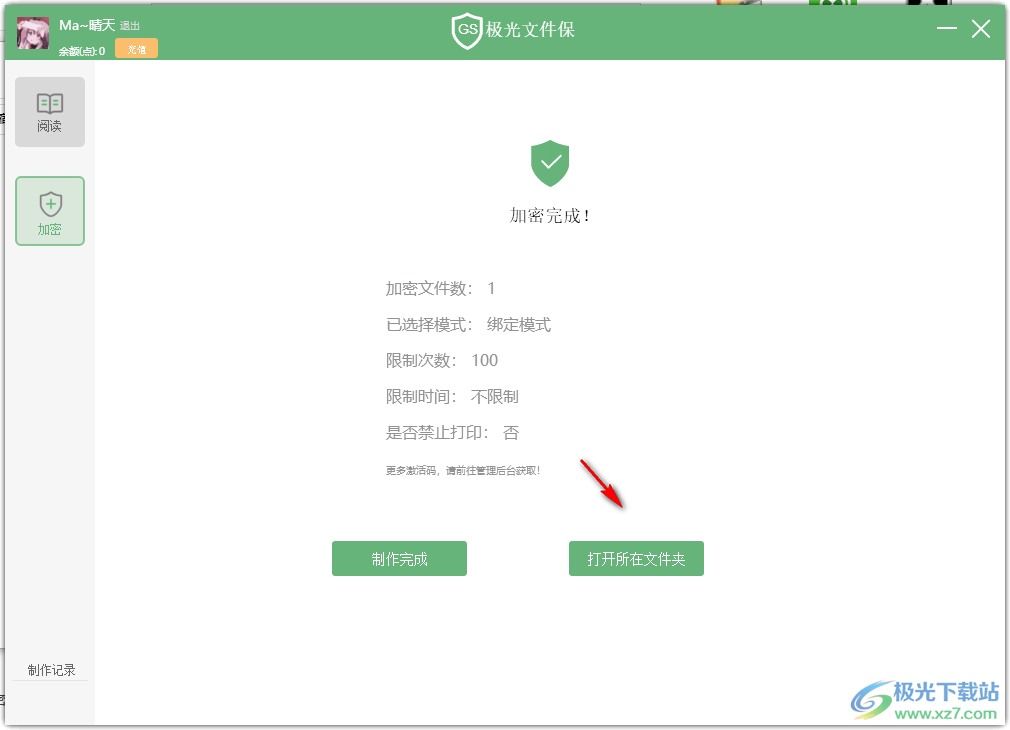This screenshot has height=730, width=1010.
Task: Open the folder via 打开所在文件夹 button
Action: [x=636, y=558]
